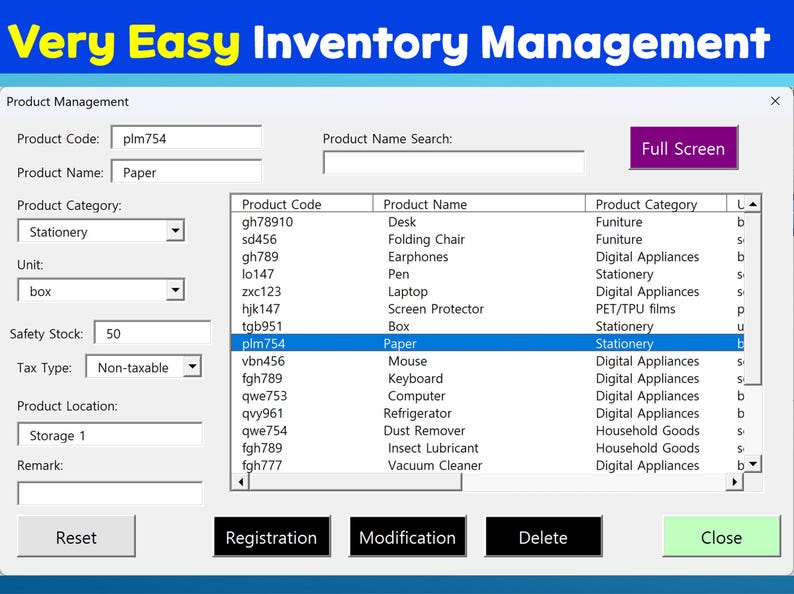The width and height of the screenshot is (794, 594).
Task: Click the list scroll-up arrow
Action: [x=752, y=204]
